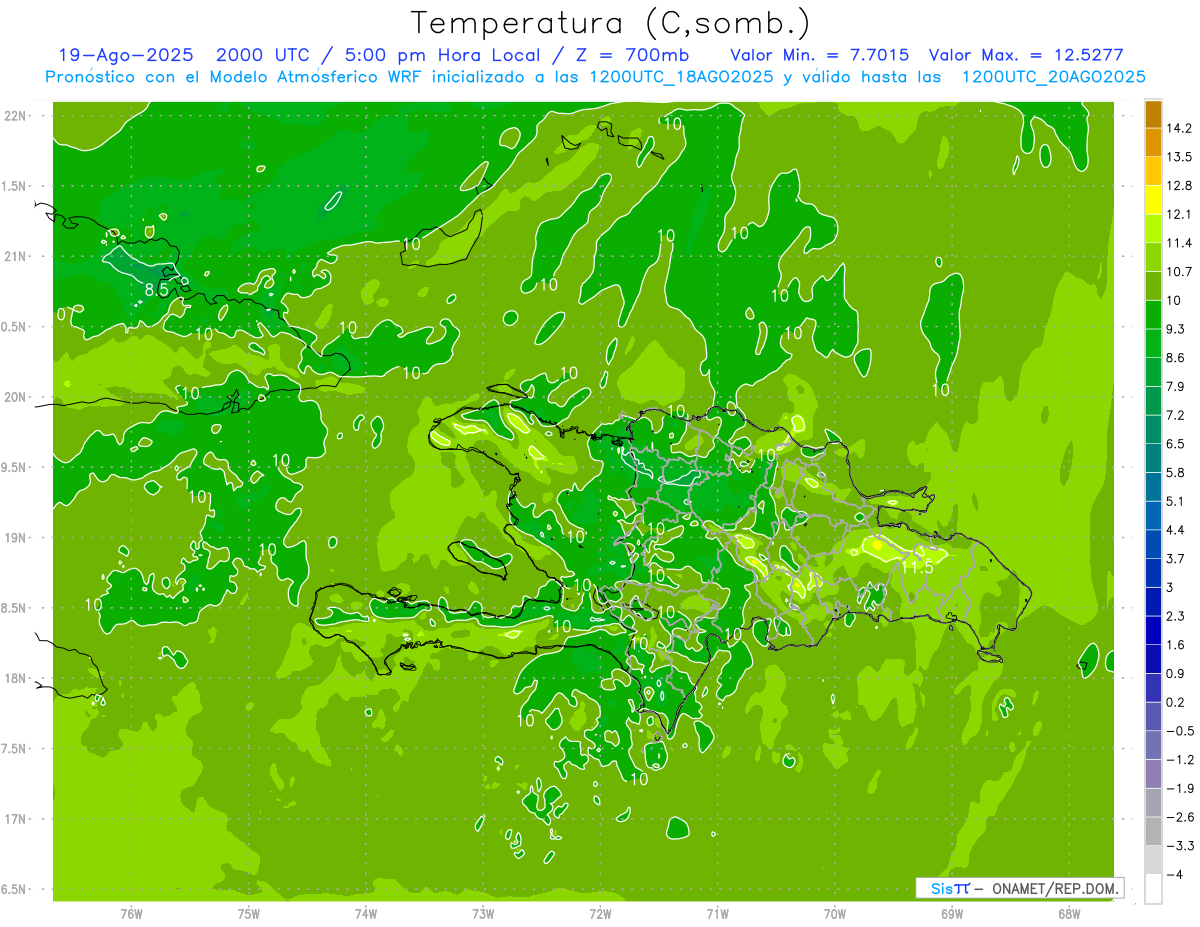Click the "SisTT – ONAMET/REP.DOM." credit label
The width and height of the screenshot is (1200, 927).
[x=1020, y=888]
